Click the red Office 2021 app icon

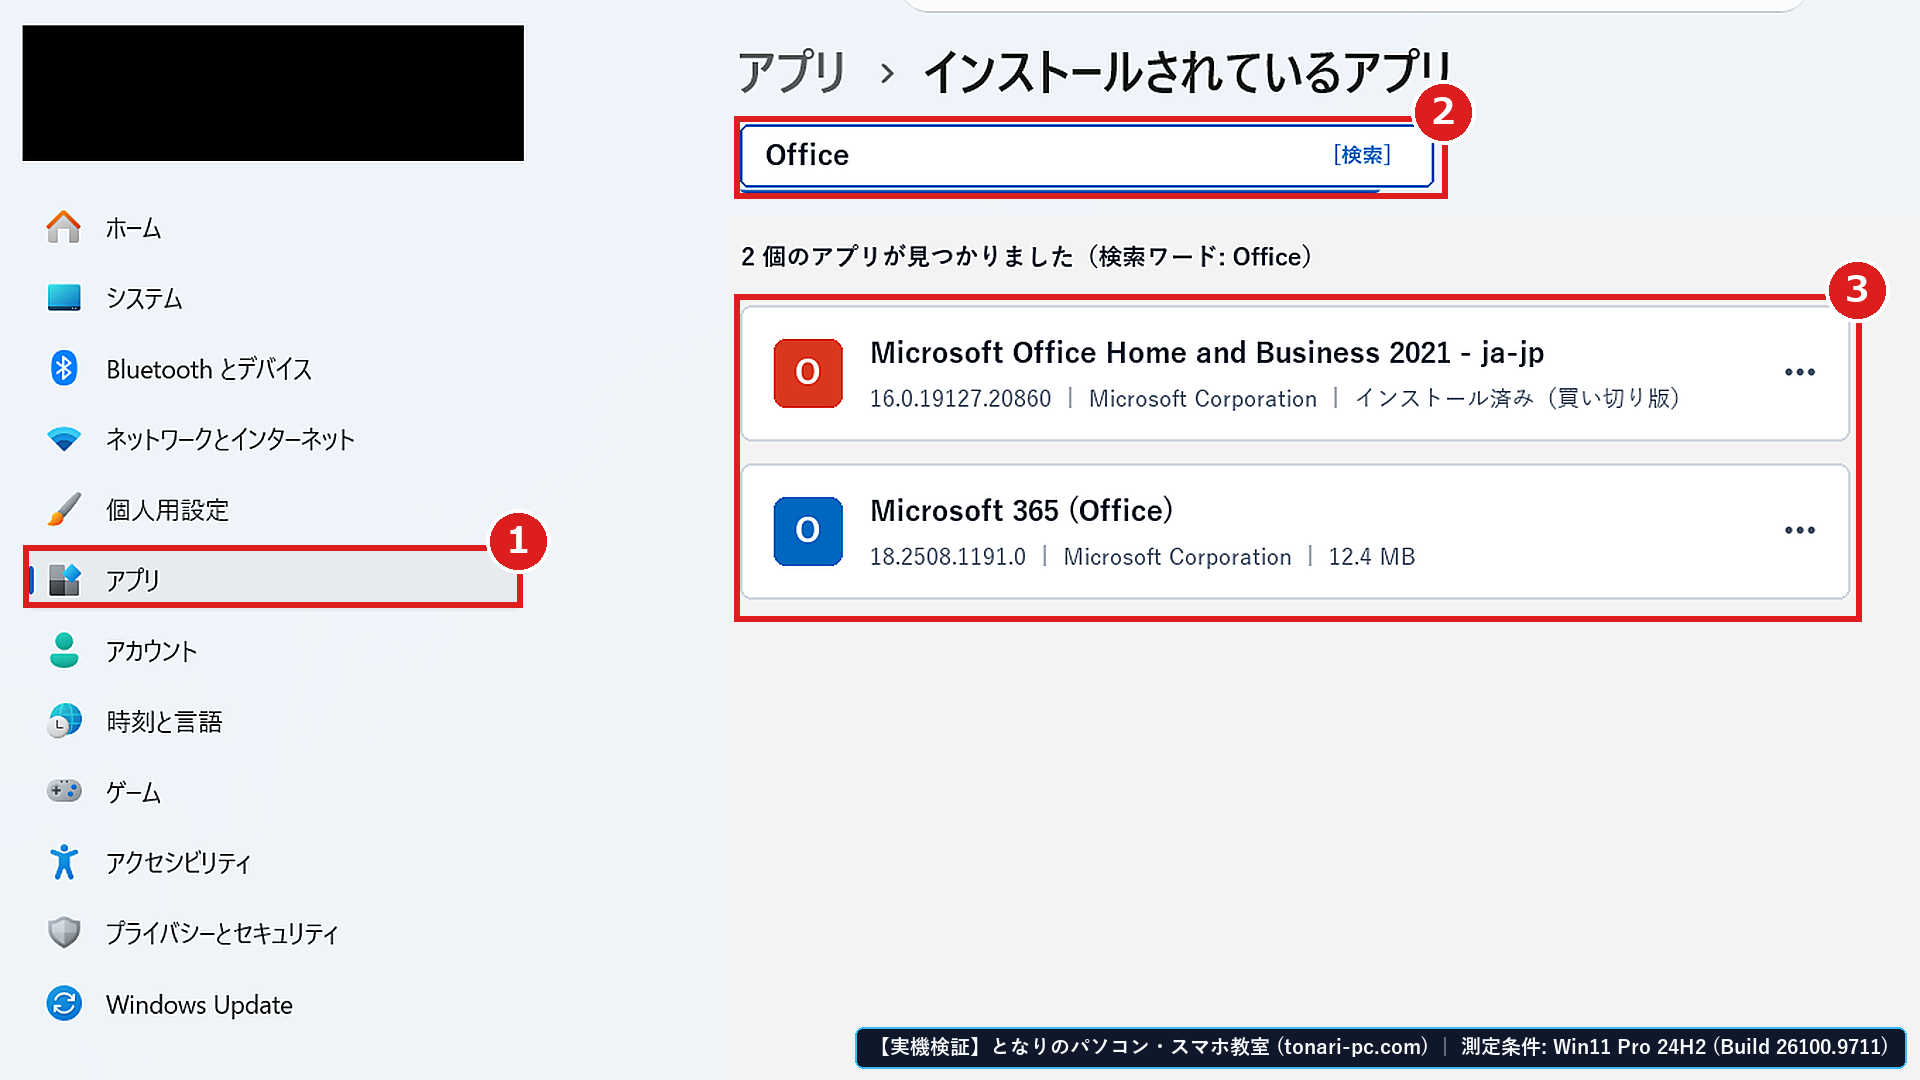pos(808,373)
